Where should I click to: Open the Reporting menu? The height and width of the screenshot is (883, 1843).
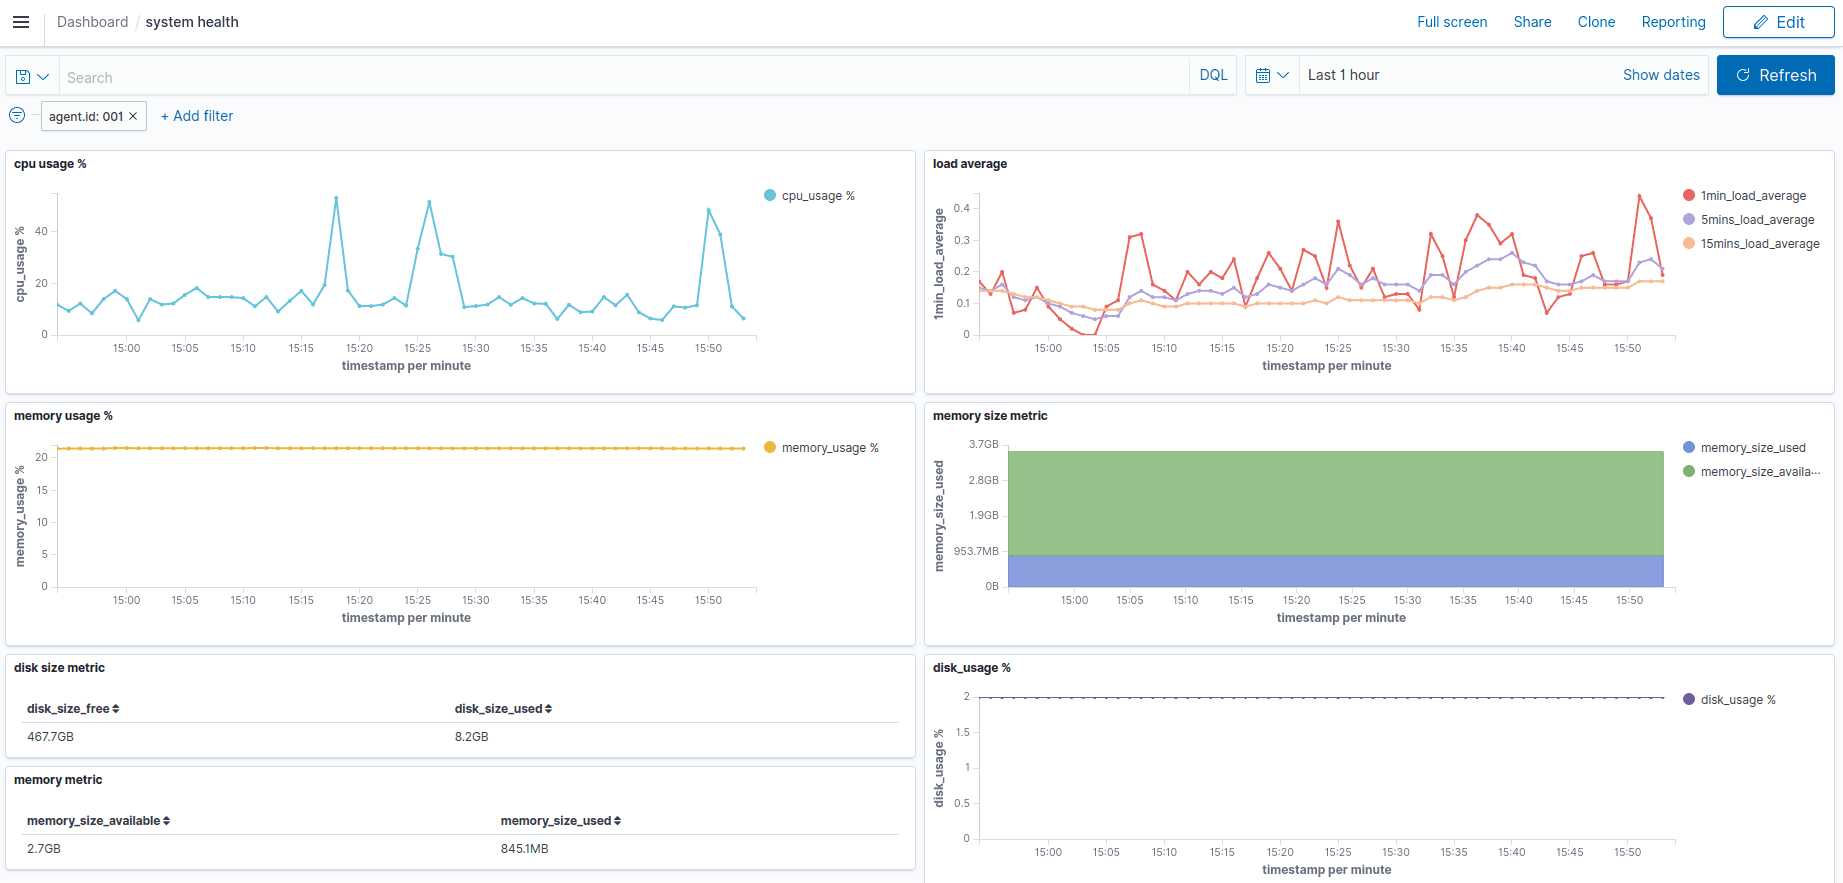[1673, 22]
